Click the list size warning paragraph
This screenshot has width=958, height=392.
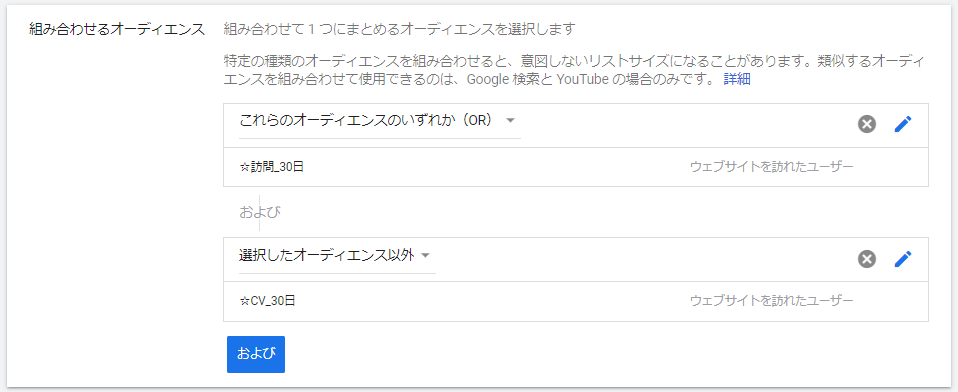click(573, 70)
